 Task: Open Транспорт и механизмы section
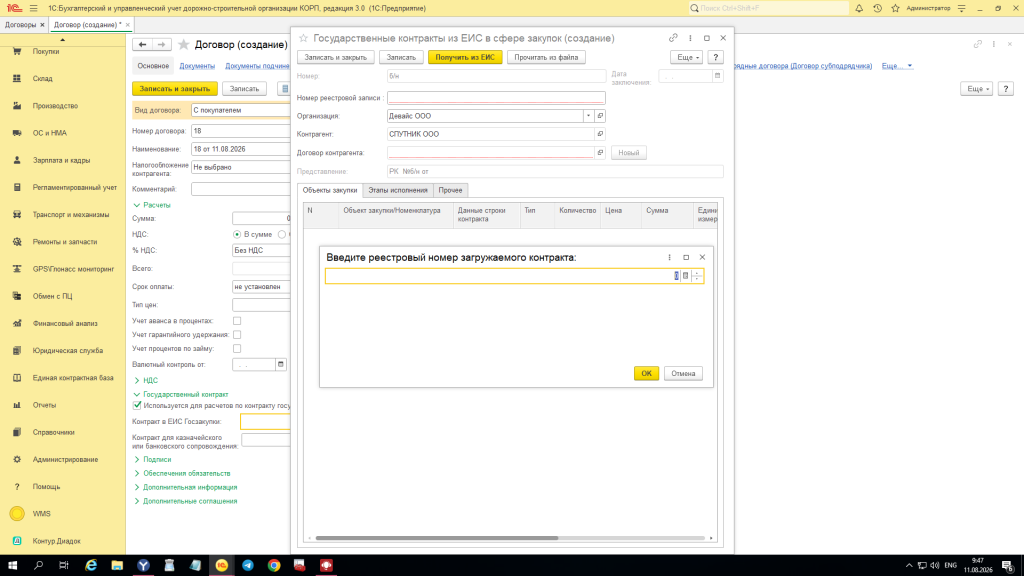71,215
